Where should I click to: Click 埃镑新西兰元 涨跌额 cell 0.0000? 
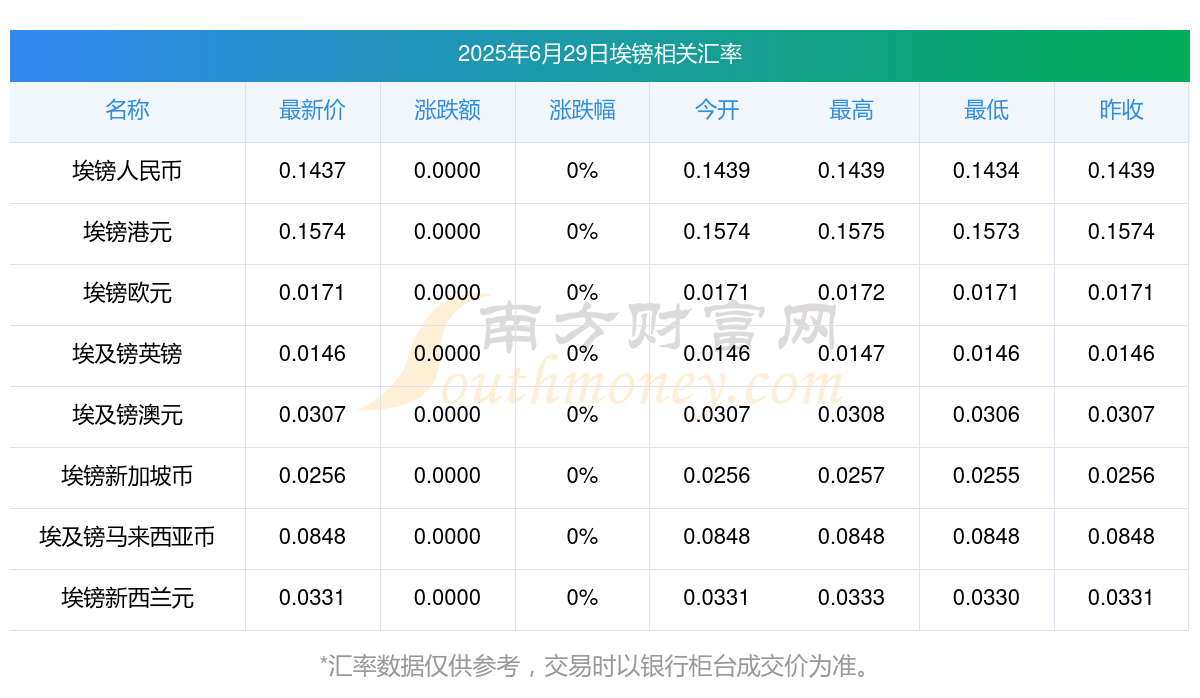pyautogui.click(x=447, y=598)
